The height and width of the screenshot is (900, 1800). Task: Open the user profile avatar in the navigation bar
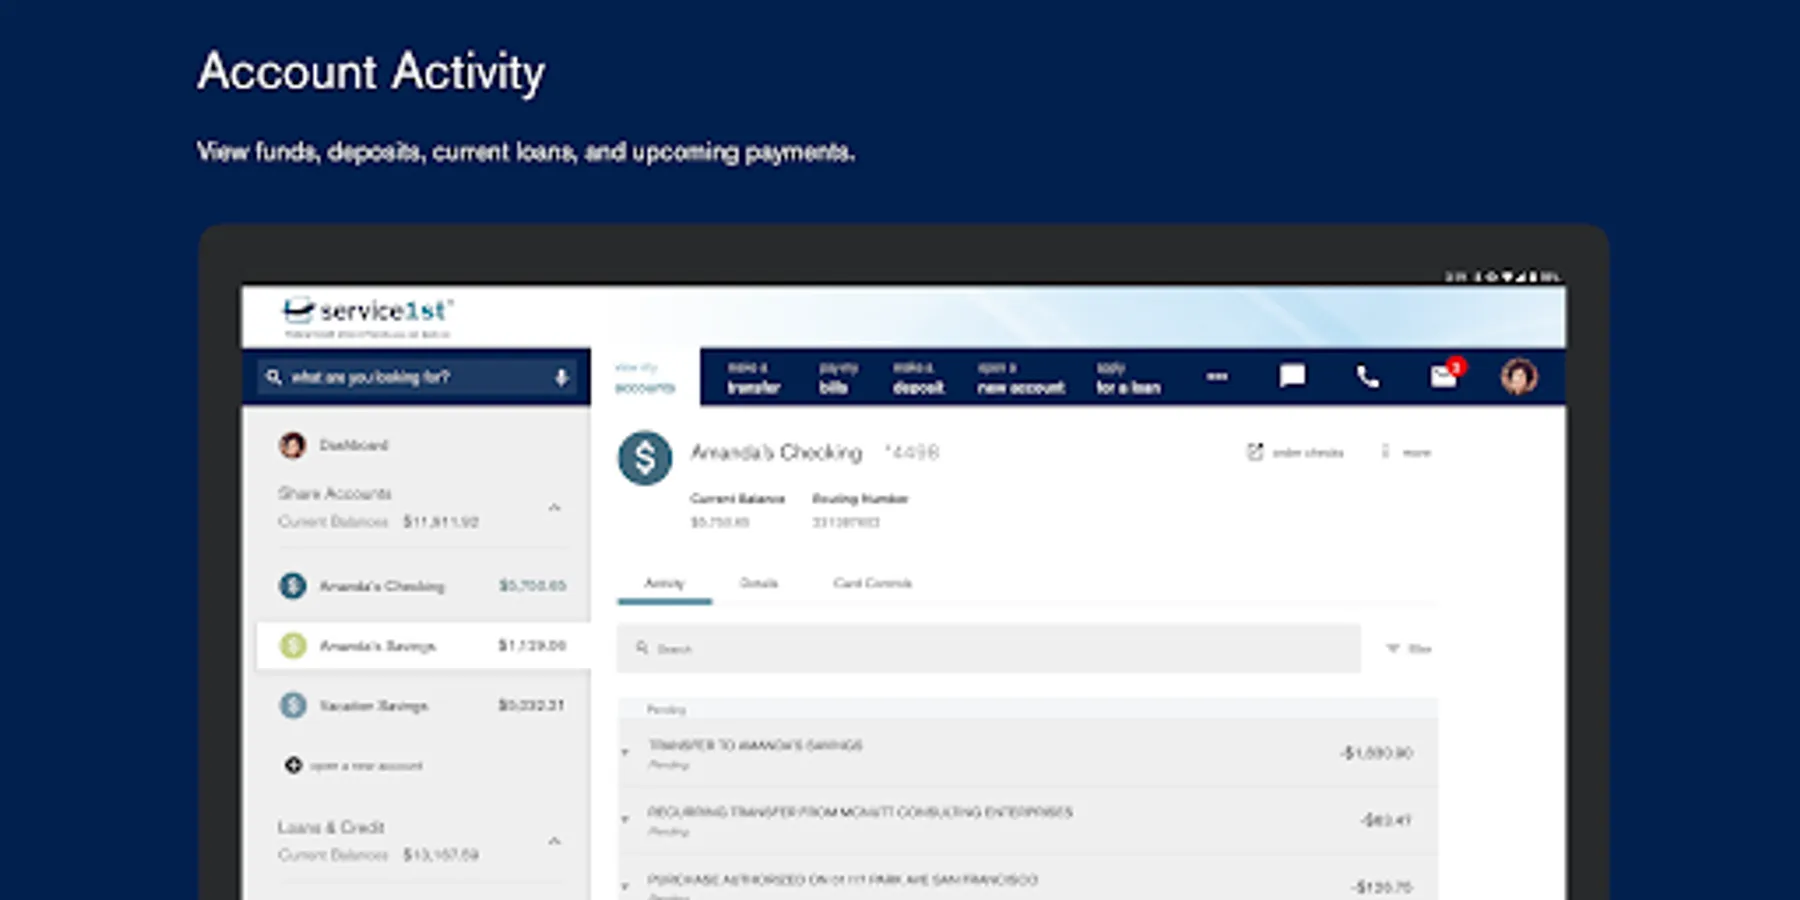pos(1519,376)
